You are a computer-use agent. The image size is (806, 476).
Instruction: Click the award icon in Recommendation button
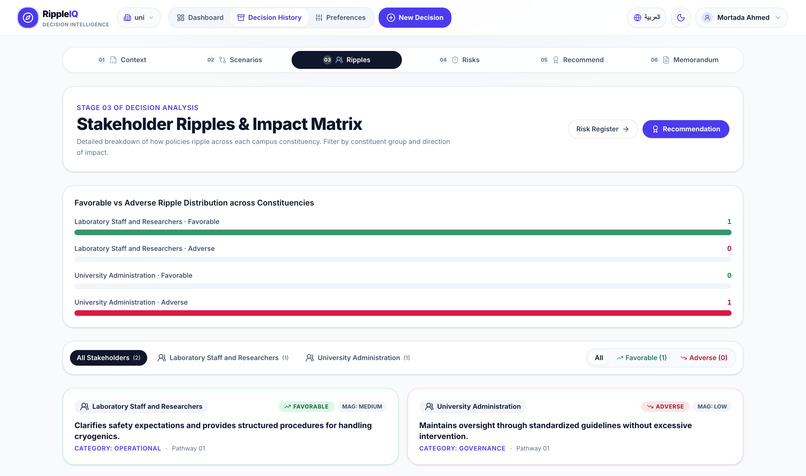coord(655,129)
